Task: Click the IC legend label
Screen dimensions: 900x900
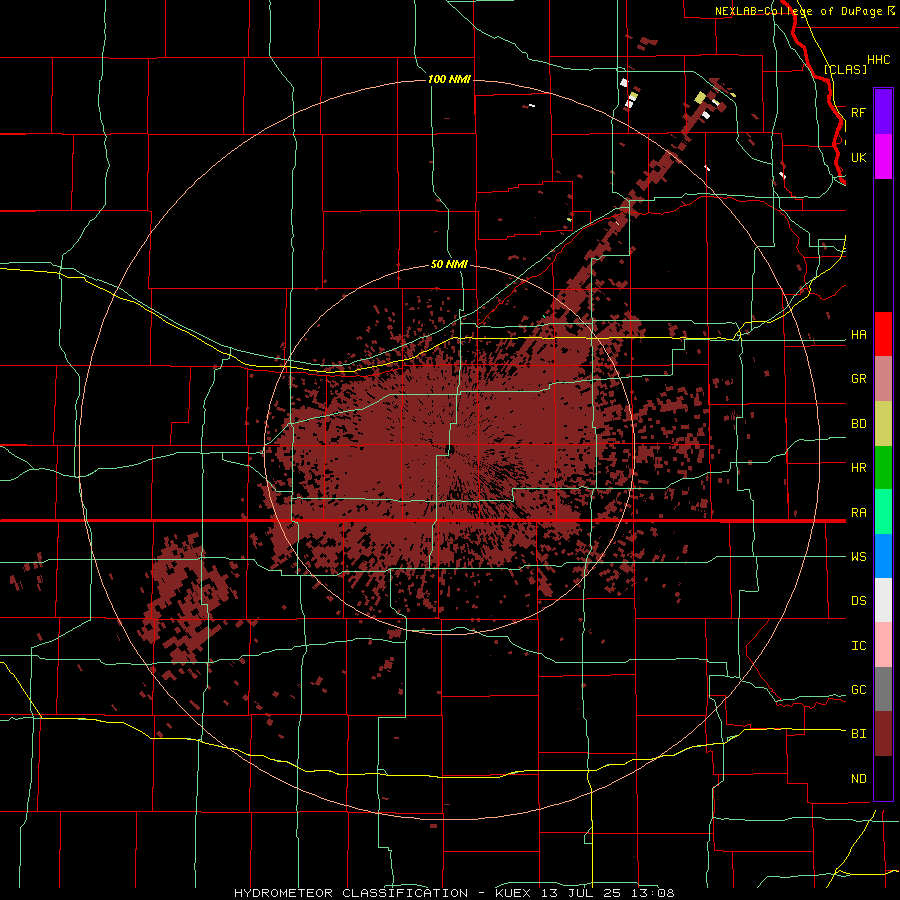Action: 859,646
